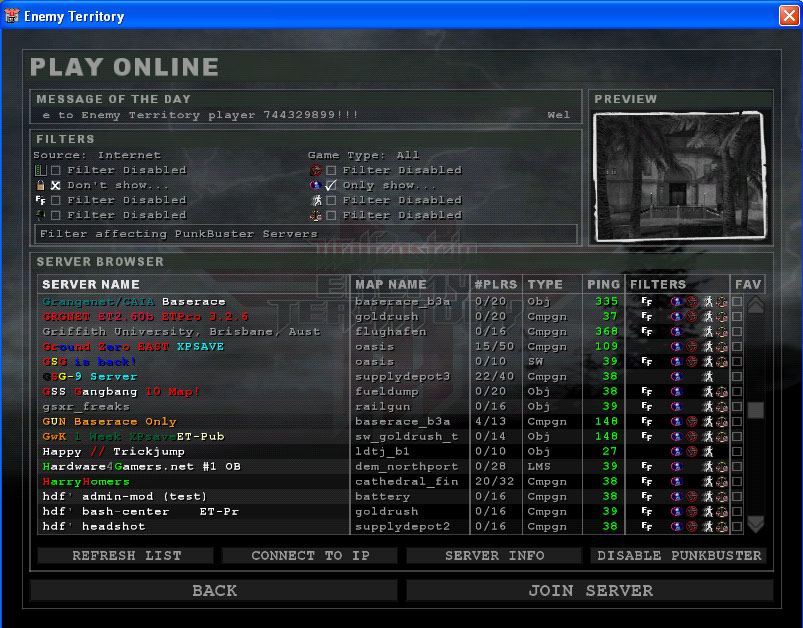Click the padlock password filter icon
The height and width of the screenshot is (628, 803).
tap(40, 185)
